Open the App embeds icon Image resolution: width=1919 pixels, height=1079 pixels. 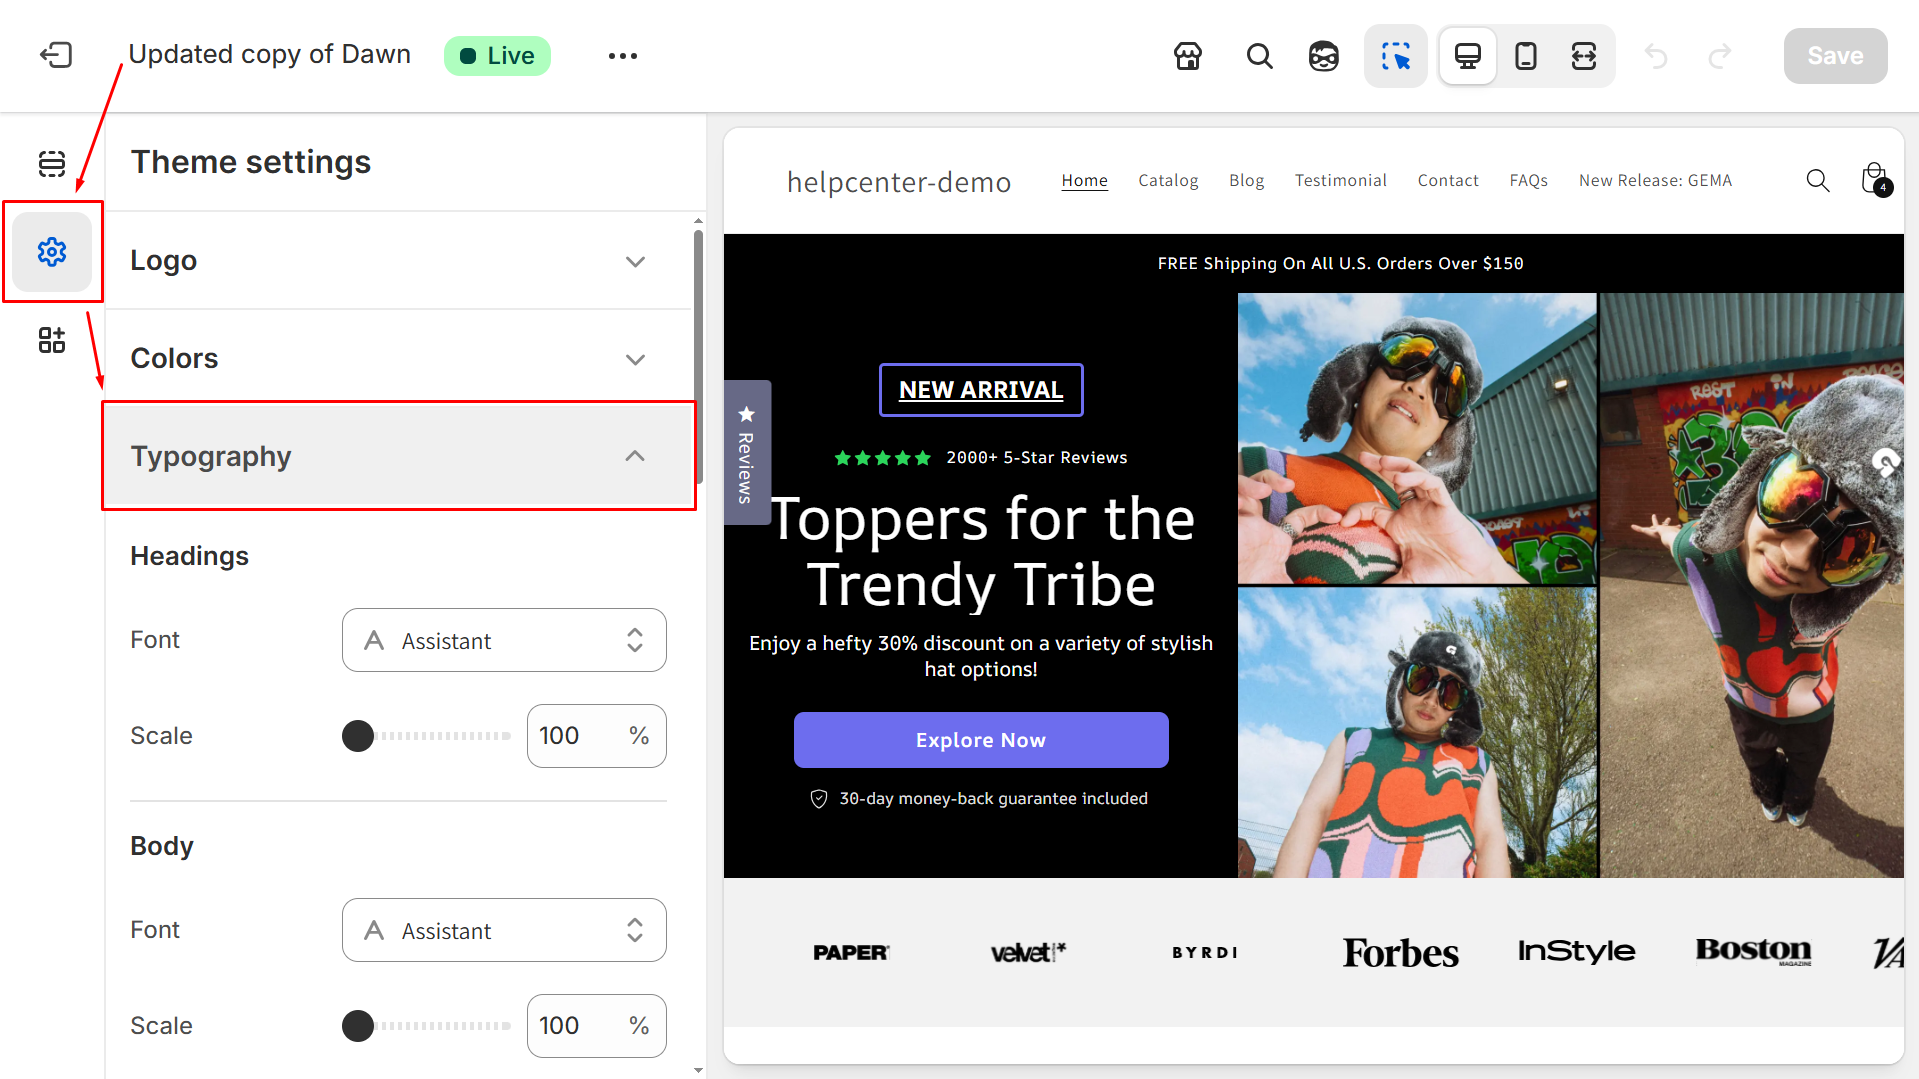pos(52,340)
